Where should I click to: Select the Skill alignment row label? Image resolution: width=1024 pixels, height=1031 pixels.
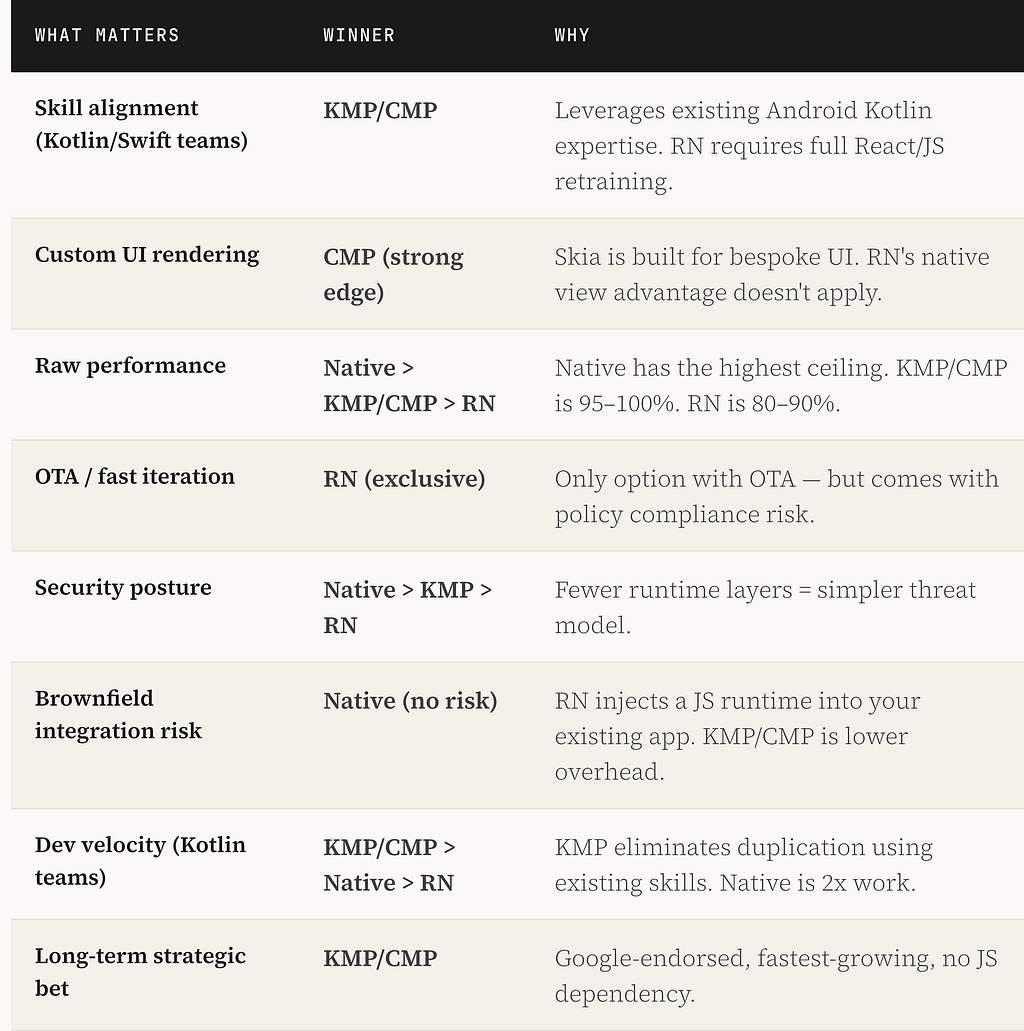[141, 124]
